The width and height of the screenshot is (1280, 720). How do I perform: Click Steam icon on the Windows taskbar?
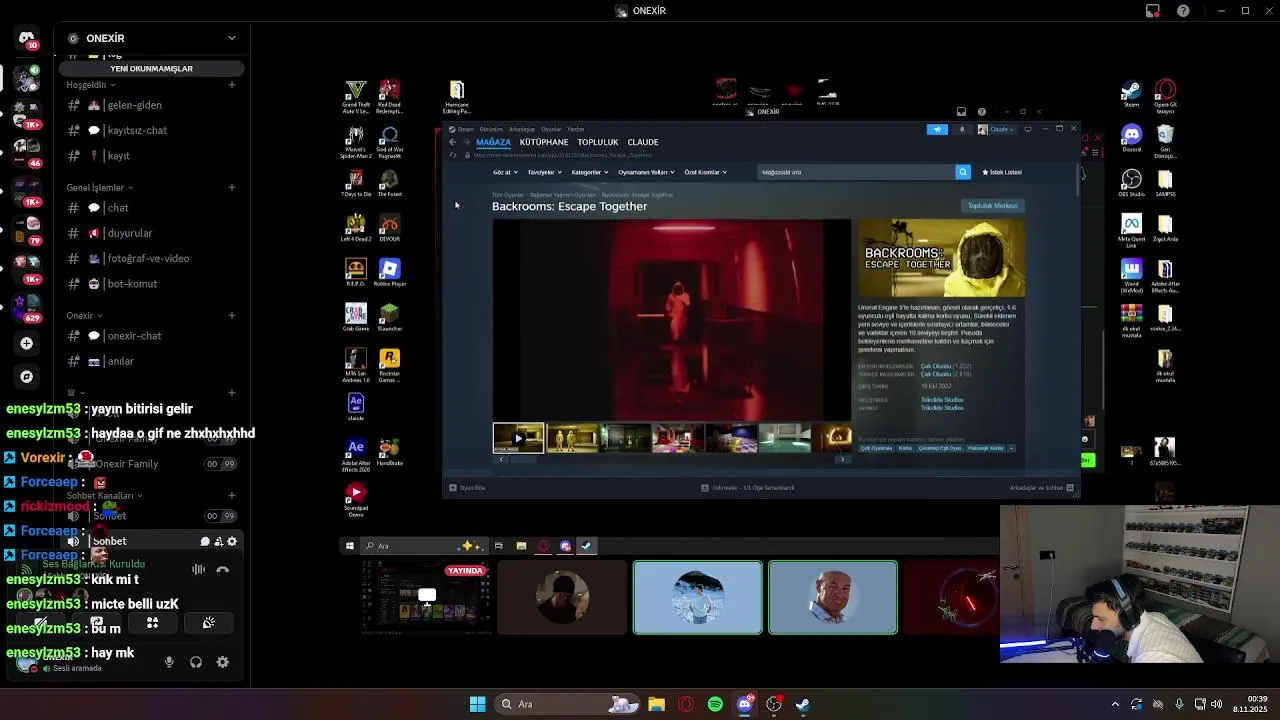point(803,704)
